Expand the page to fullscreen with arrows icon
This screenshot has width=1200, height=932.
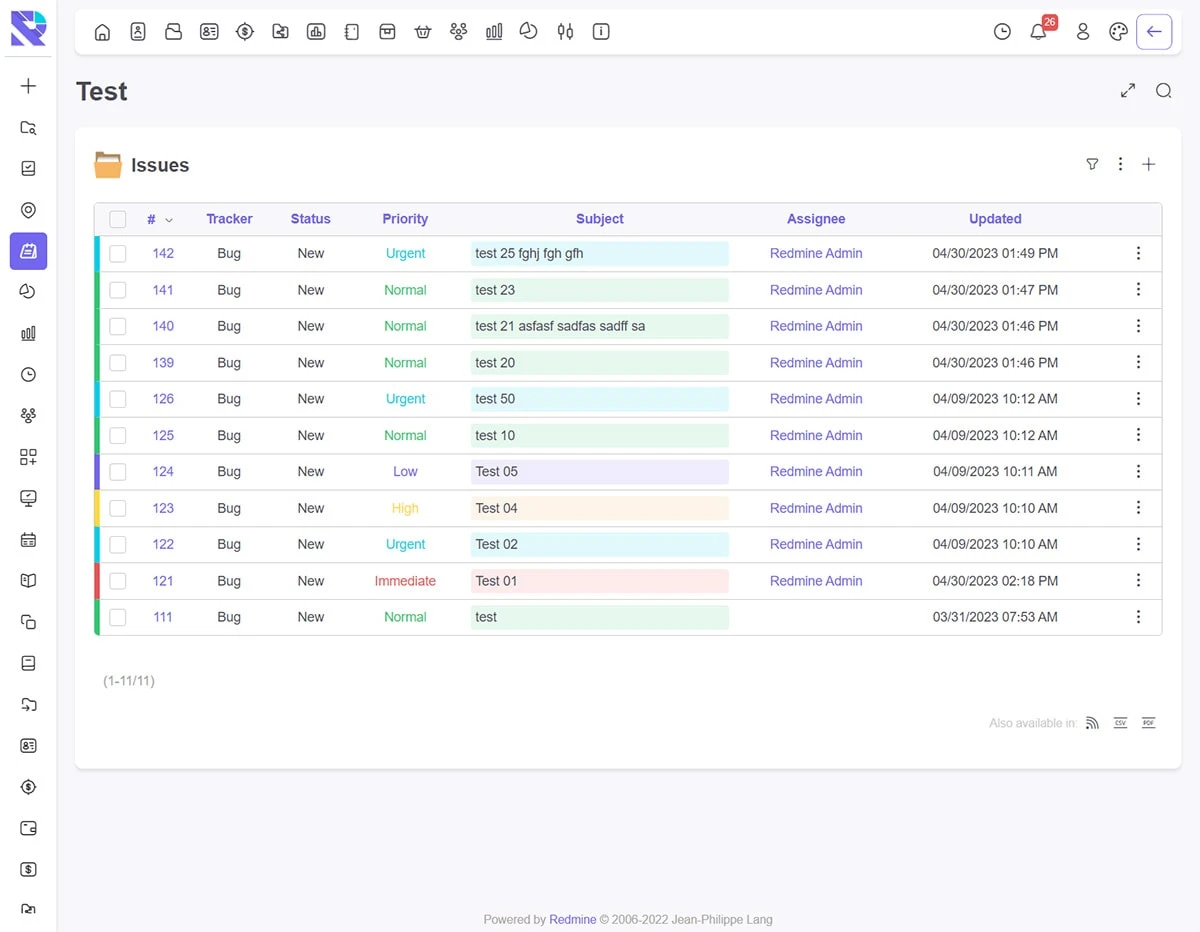tap(1128, 91)
